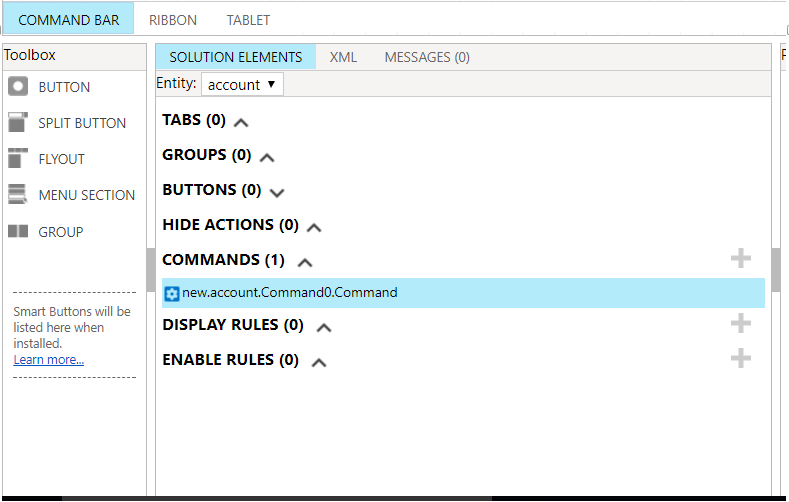Screen dimensions: 789x502
Task: Open the Learn more link
Action: pyautogui.click(x=48, y=360)
